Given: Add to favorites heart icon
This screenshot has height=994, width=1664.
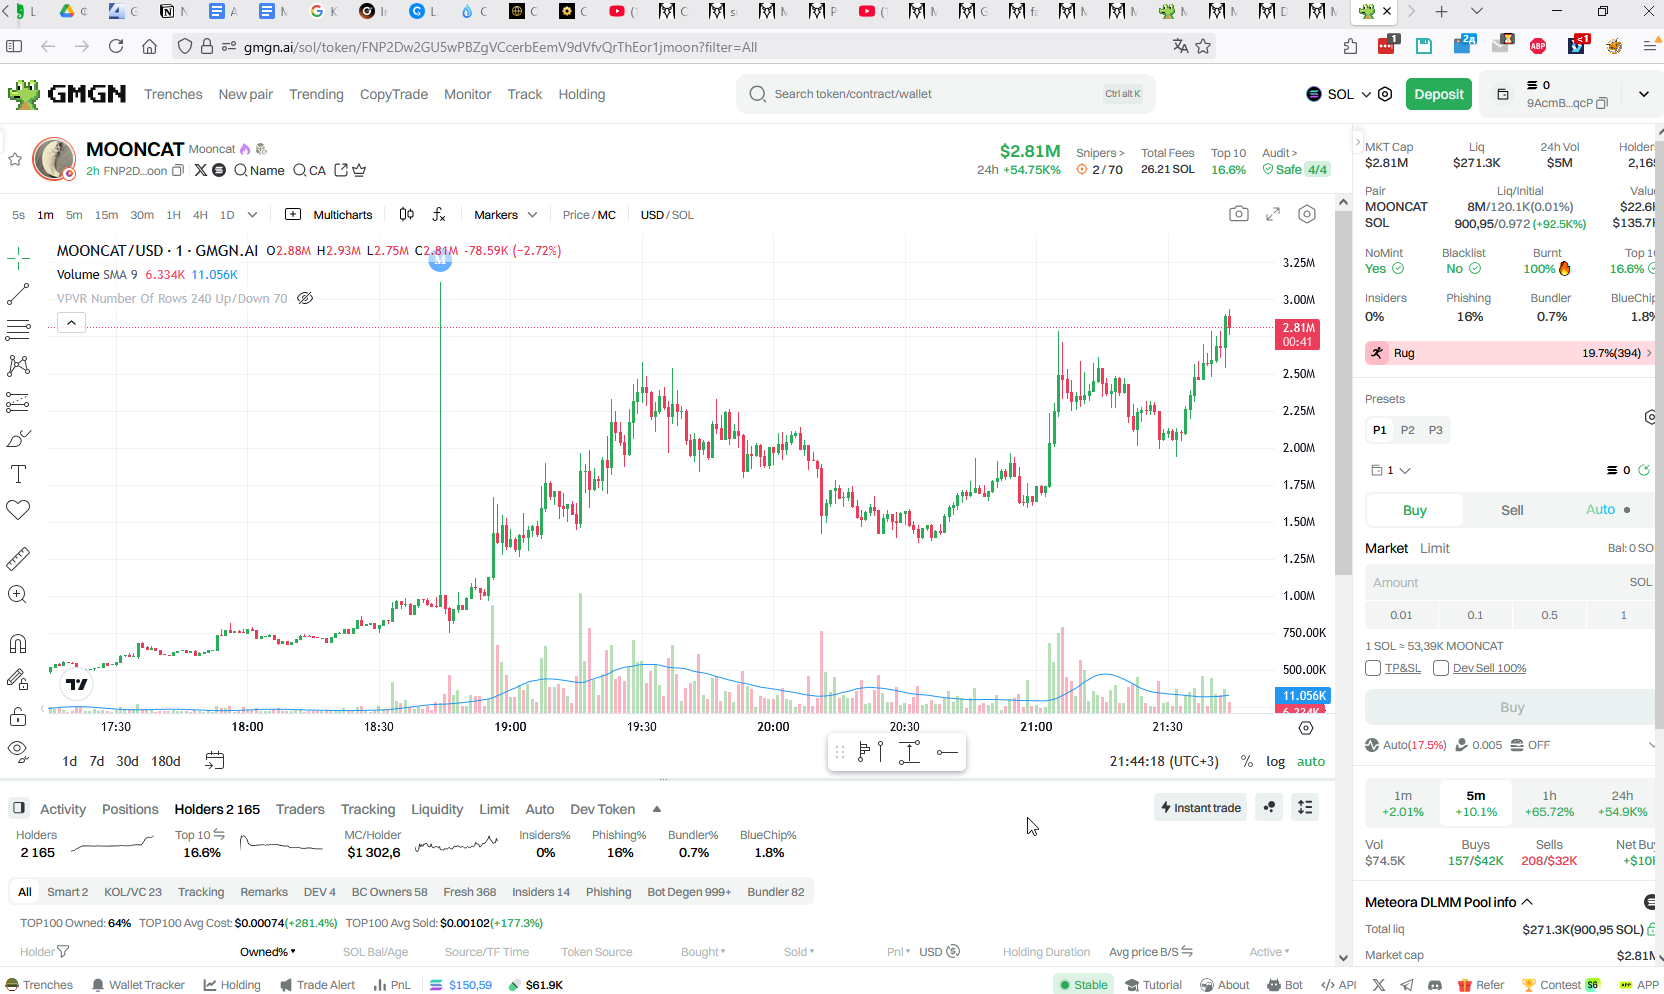Looking at the screenshot, I should point(18,510).
